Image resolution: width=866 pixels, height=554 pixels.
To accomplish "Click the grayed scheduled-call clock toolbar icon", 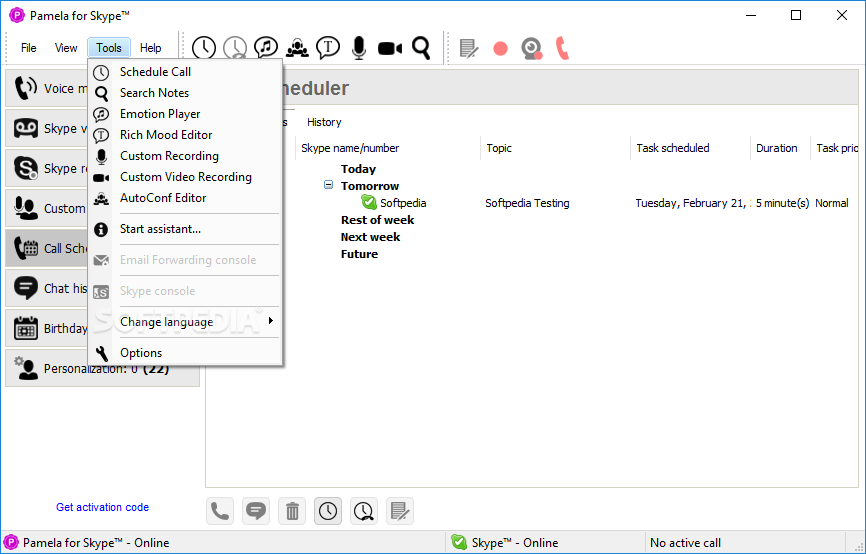I will 235,48.
